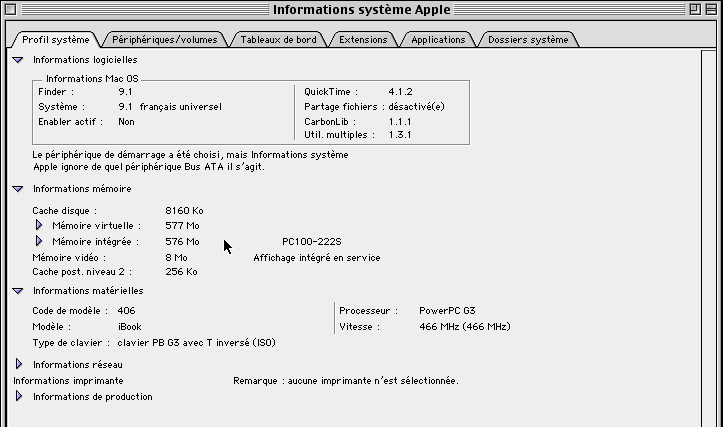Viewport: 723px width, 427px height.
Task: Select the text 'français universel'
Action: pyautogui.click(x=180, y=107)
